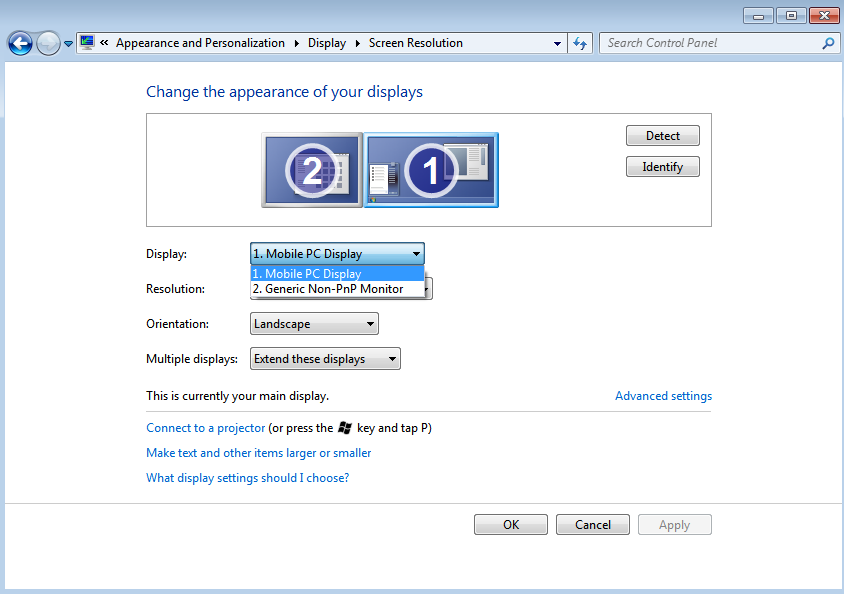This screenshot has width=844, height=594.
Task: Open Appearance and Personalization breadcrumb
Action: click(200, 43)
